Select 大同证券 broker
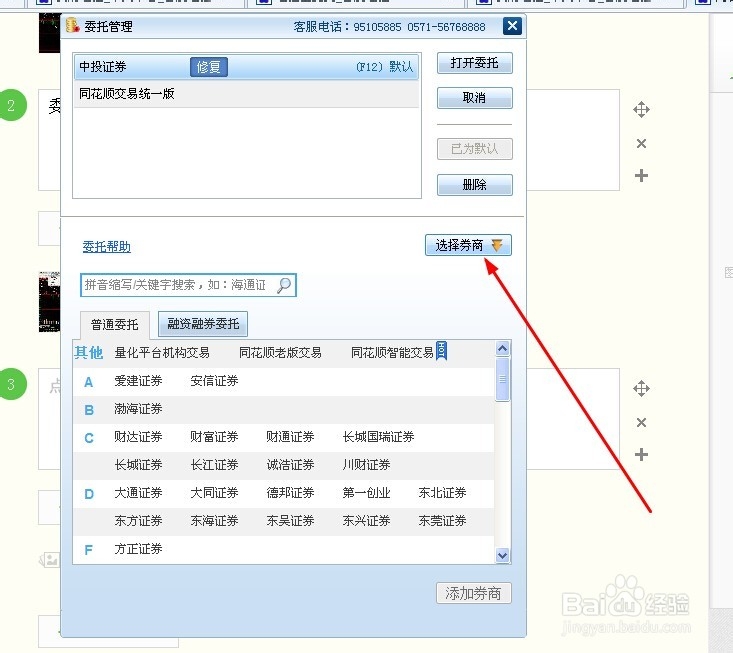The image size is (733, 653). pos(214,493)
